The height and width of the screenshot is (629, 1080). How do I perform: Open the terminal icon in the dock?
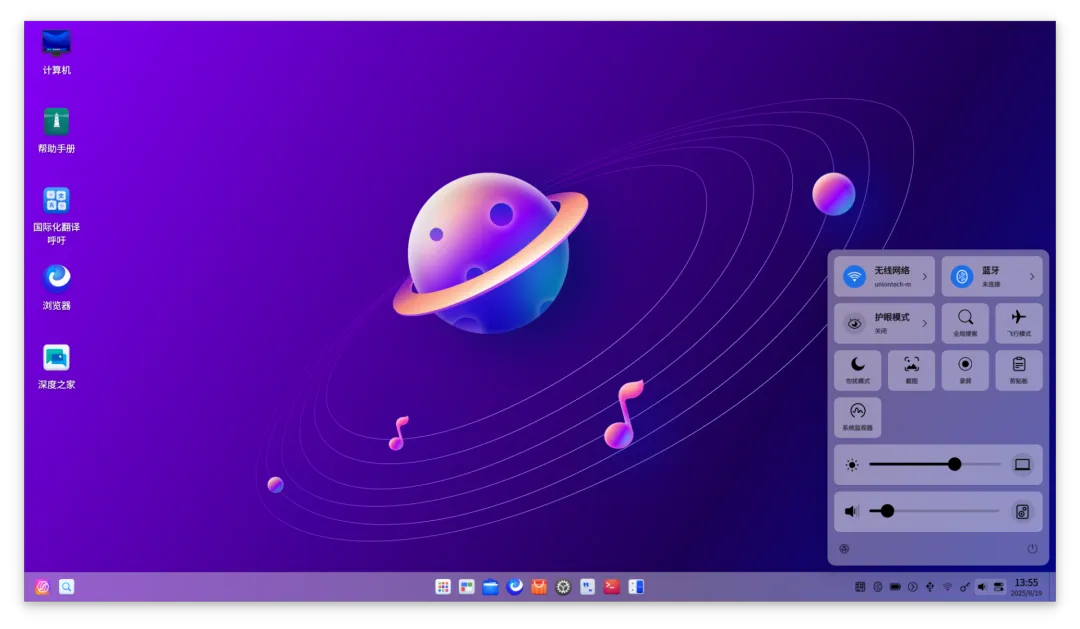point(612,586)
